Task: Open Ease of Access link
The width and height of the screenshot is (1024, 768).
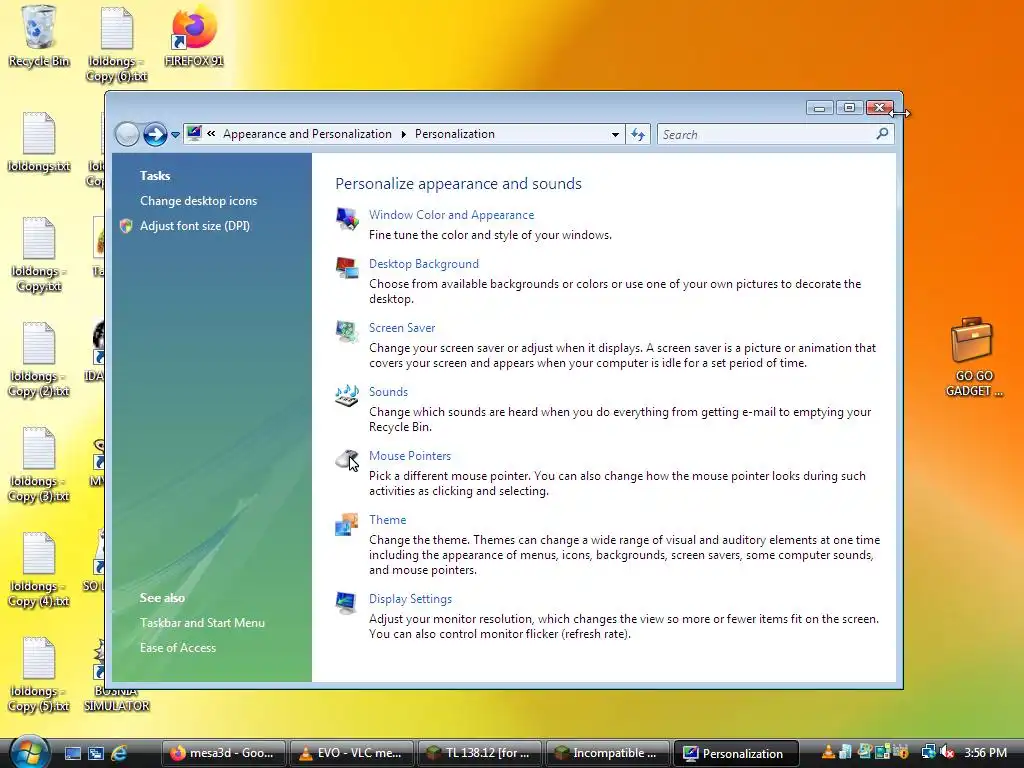Action: (178, 648)
